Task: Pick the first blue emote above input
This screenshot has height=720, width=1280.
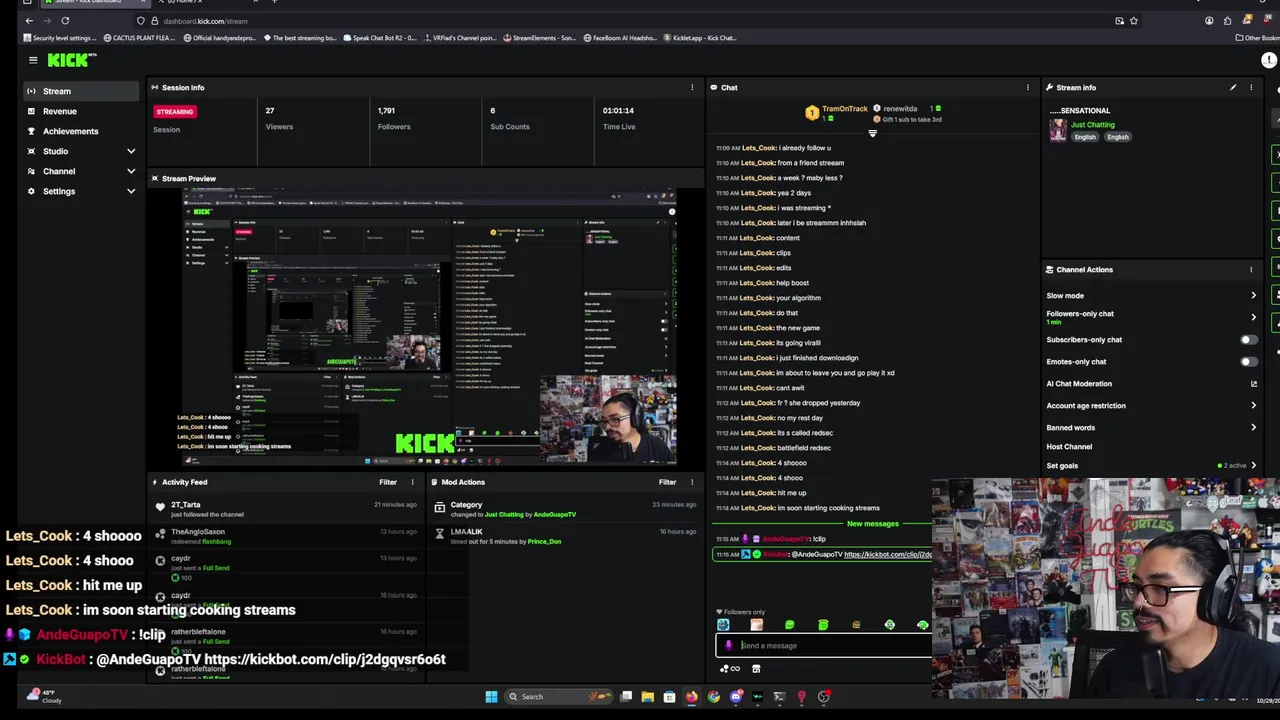Action: pos(723,625)
